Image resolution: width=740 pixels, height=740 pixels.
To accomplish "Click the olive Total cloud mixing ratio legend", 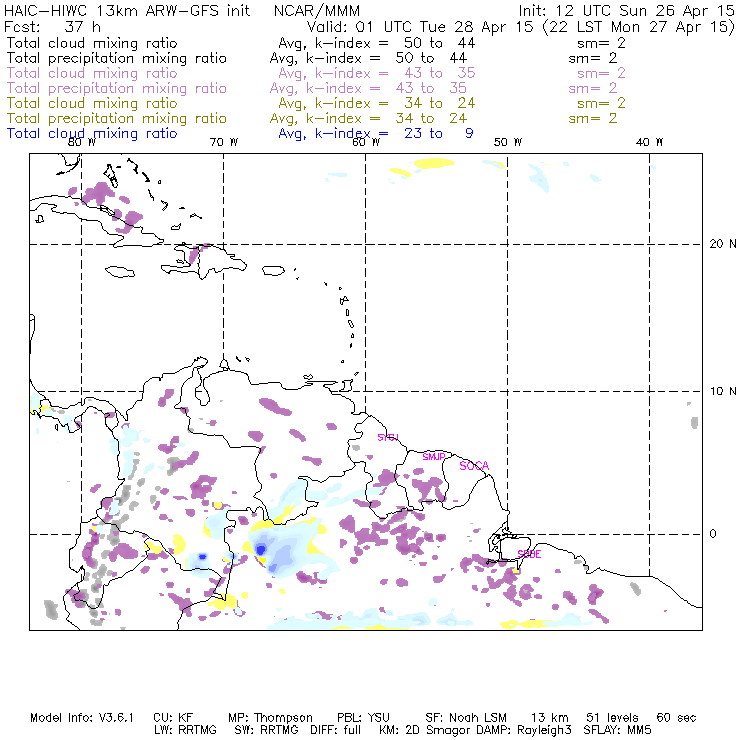I will coord(92,103).
